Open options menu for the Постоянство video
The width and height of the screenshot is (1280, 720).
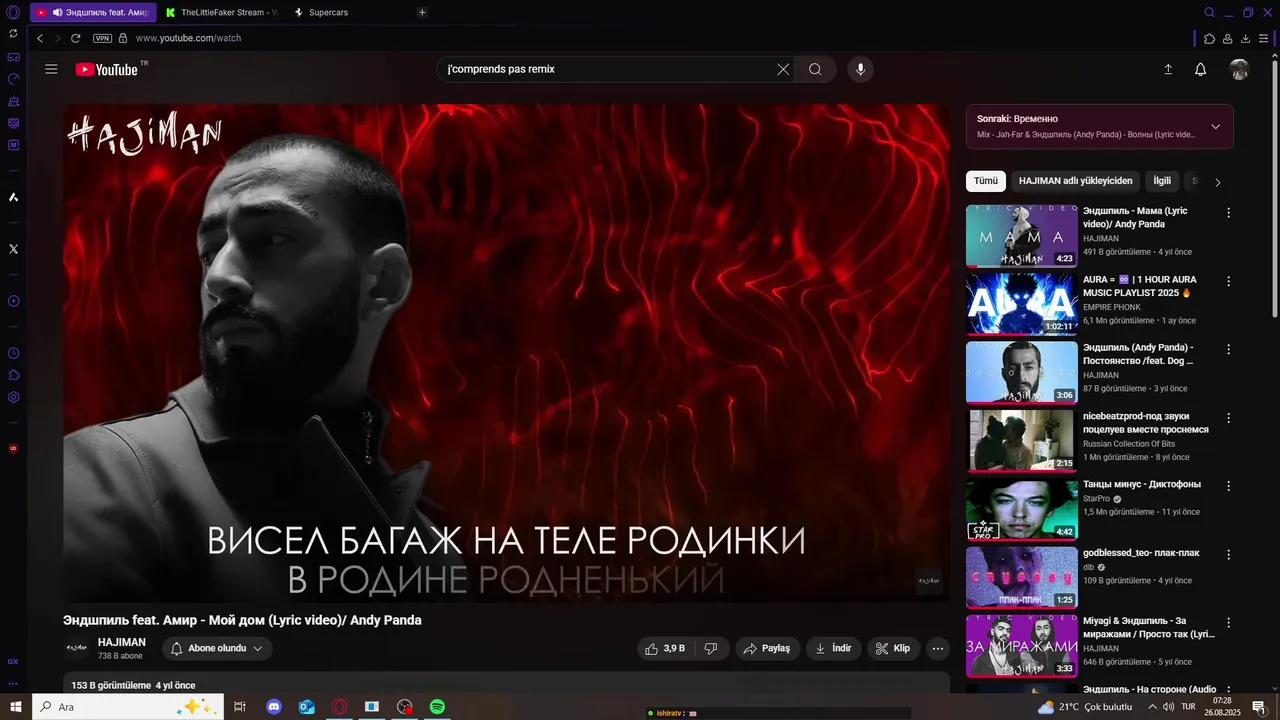pyautogui.click(x=1229, y=349)
